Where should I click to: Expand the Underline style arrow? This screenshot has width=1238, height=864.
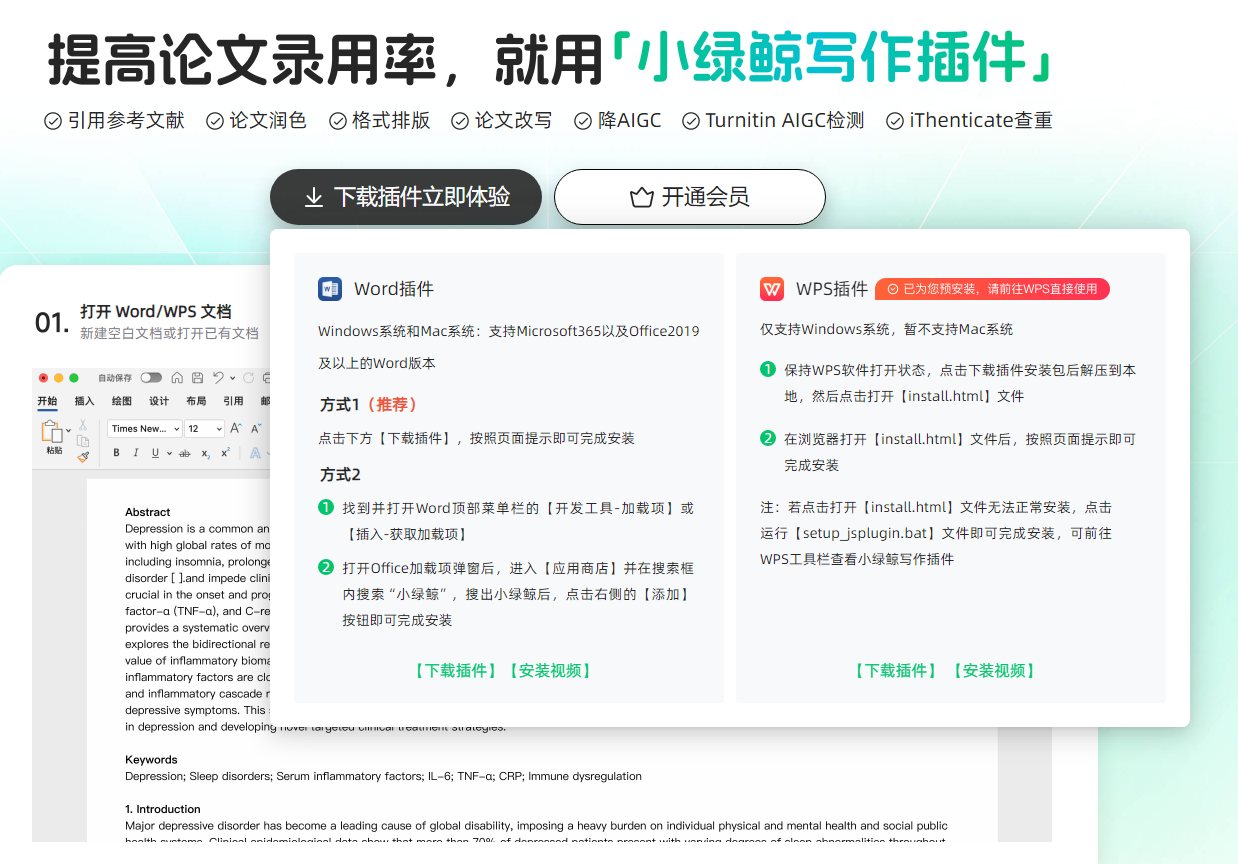click(169, 454)
